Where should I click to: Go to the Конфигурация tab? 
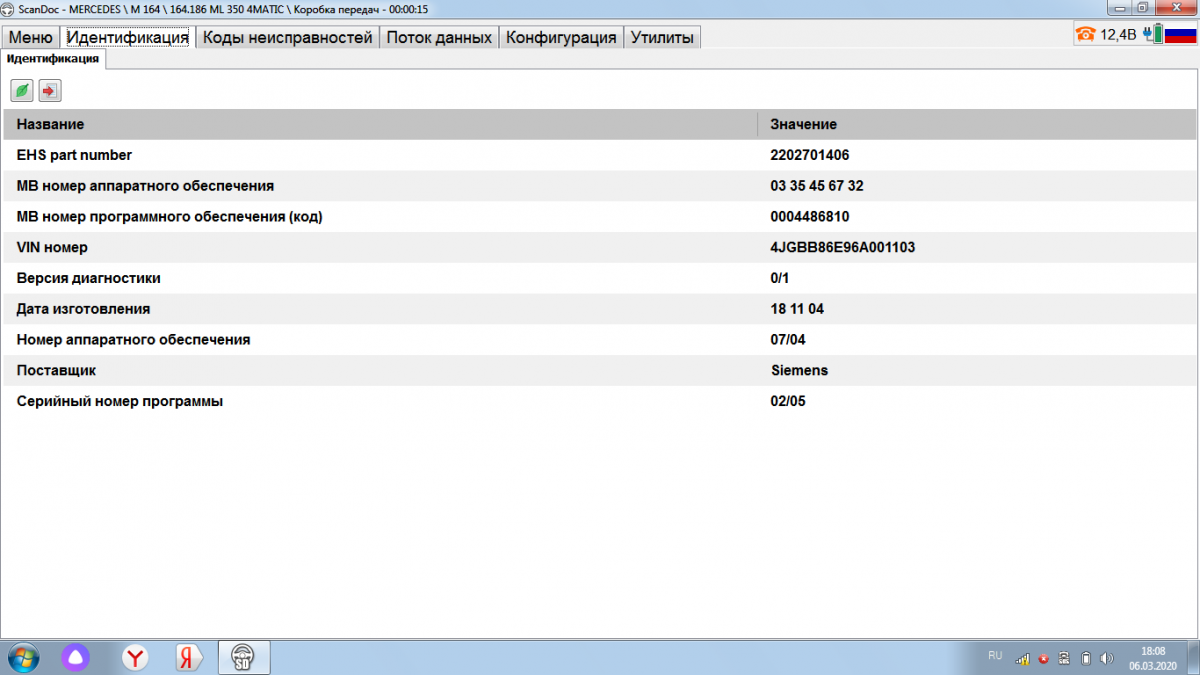(561, 37)
